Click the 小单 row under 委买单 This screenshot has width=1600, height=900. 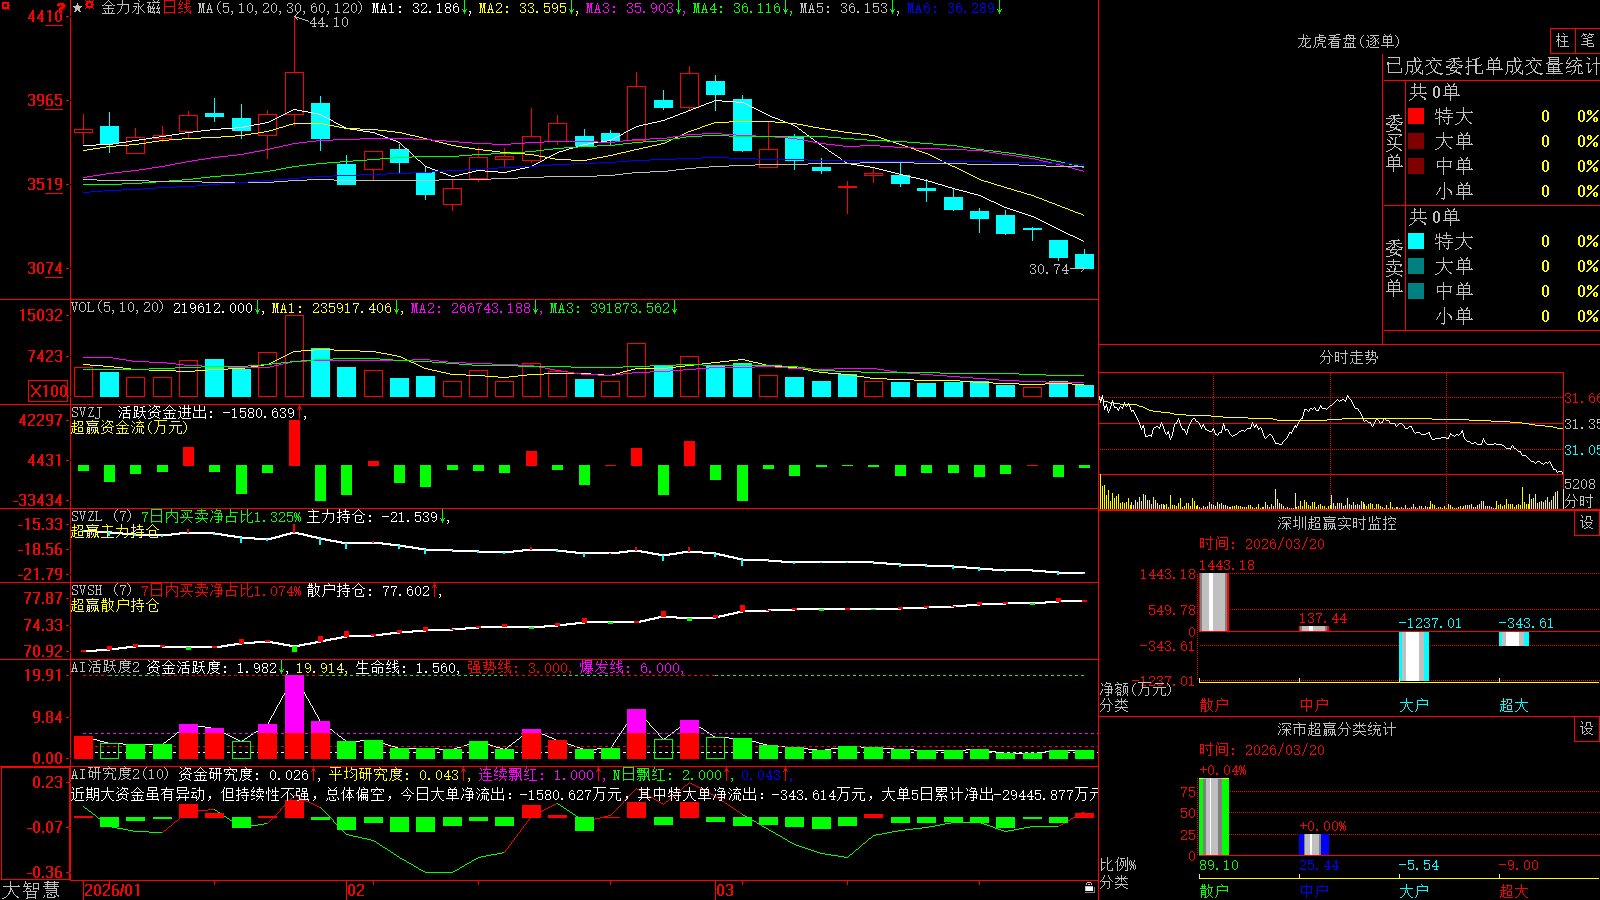coord(1504,191)
